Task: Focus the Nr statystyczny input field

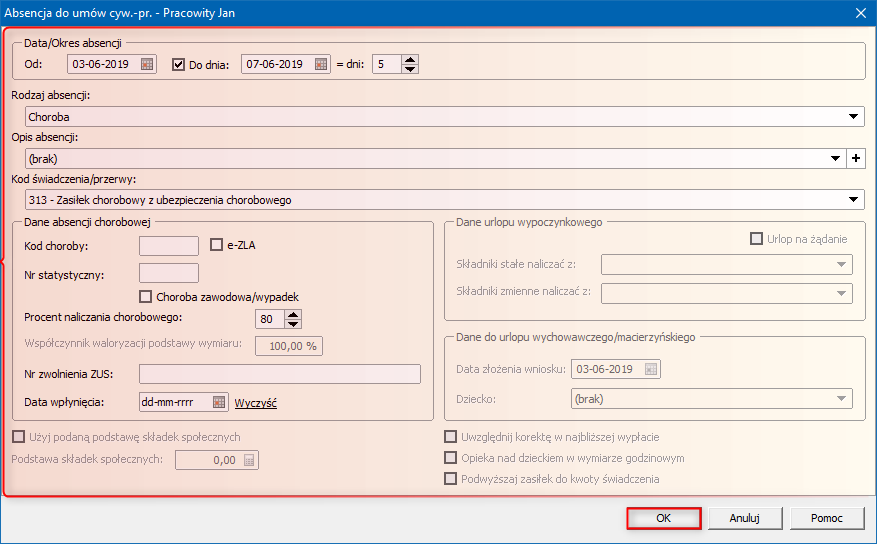Action: click(169, 273)
